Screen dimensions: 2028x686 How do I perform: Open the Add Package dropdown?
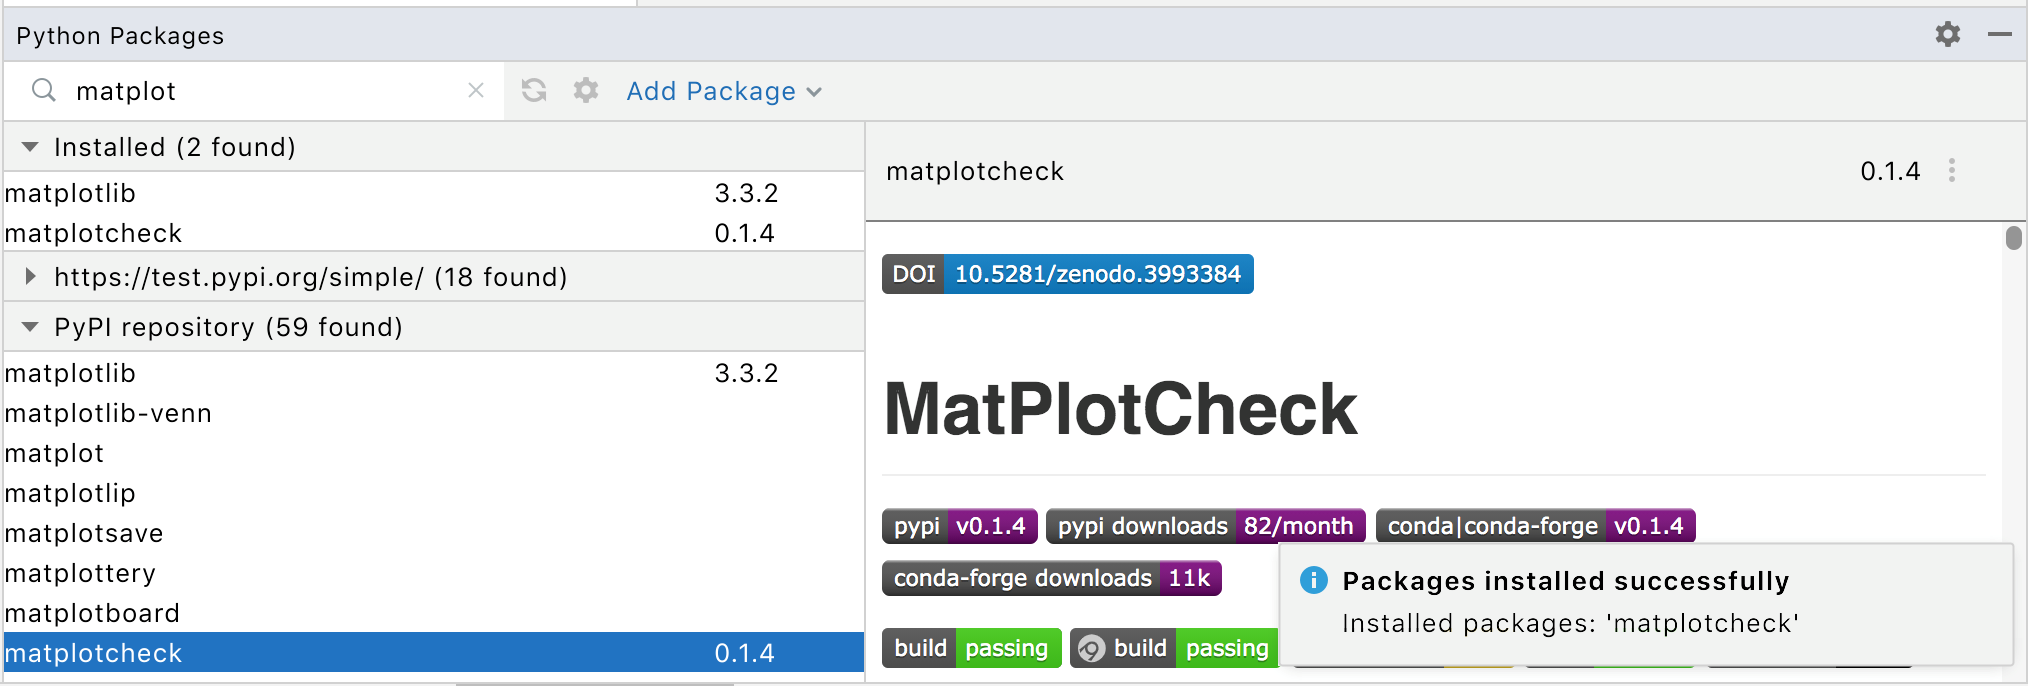point(723,91)
